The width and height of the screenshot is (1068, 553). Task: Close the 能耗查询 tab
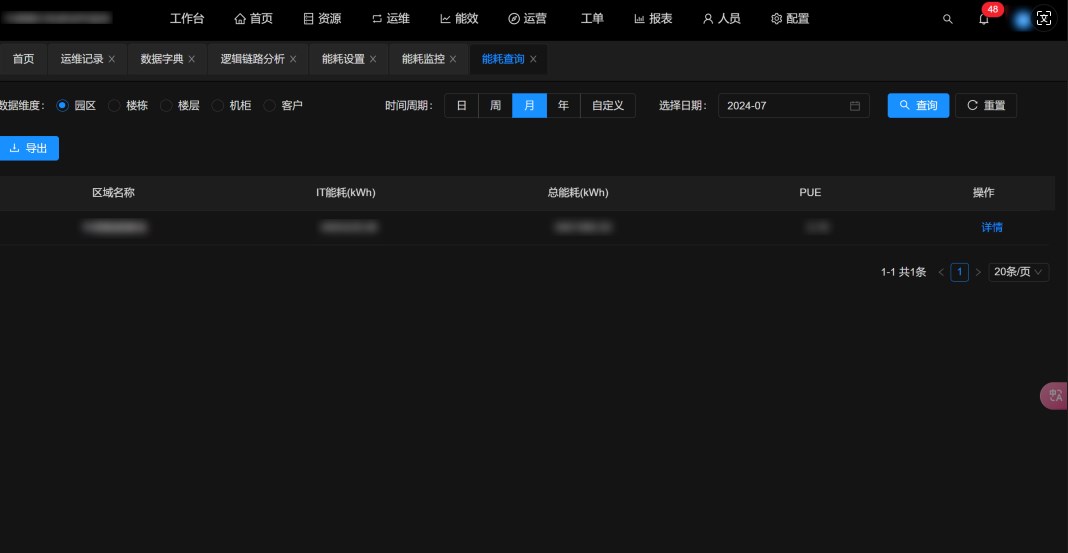tap(534, 59)
